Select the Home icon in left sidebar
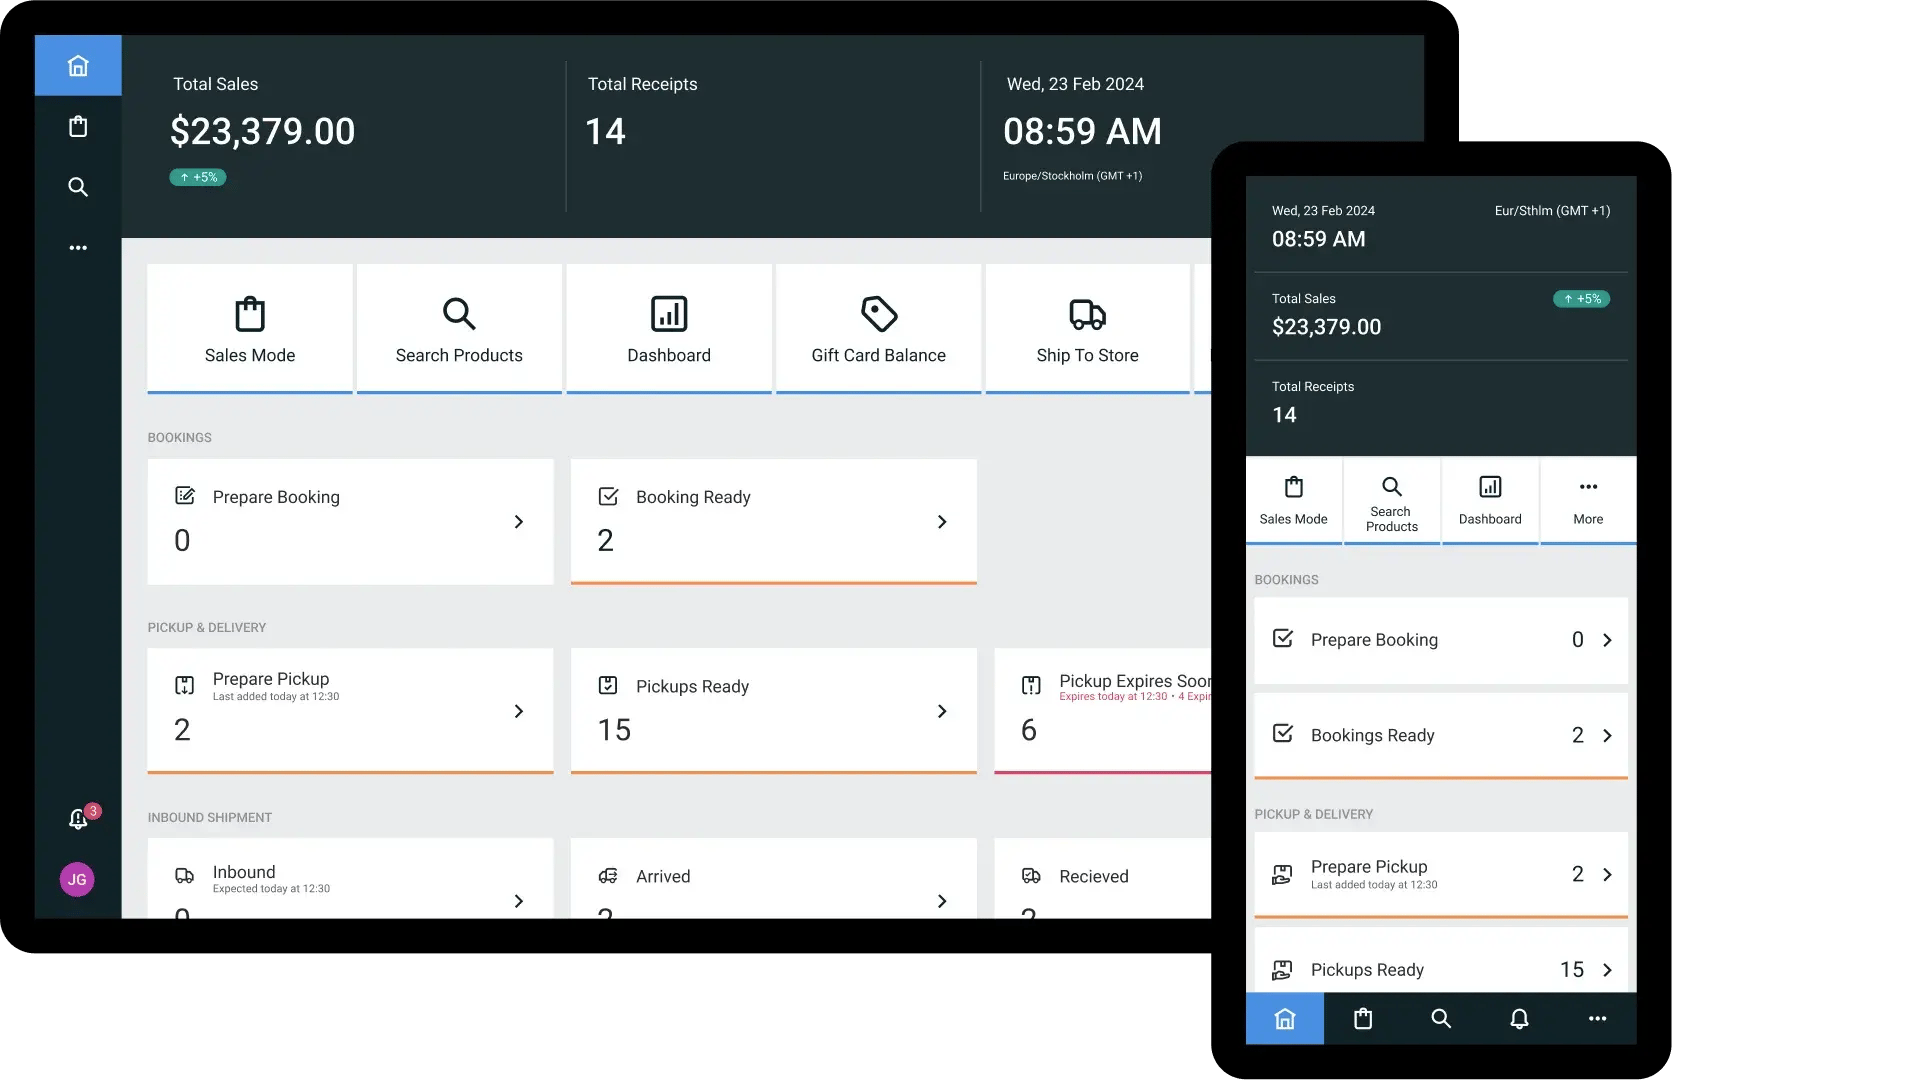Image resolution: width=1920 pixels, height=1080 pixels. (x=78, y=64)
